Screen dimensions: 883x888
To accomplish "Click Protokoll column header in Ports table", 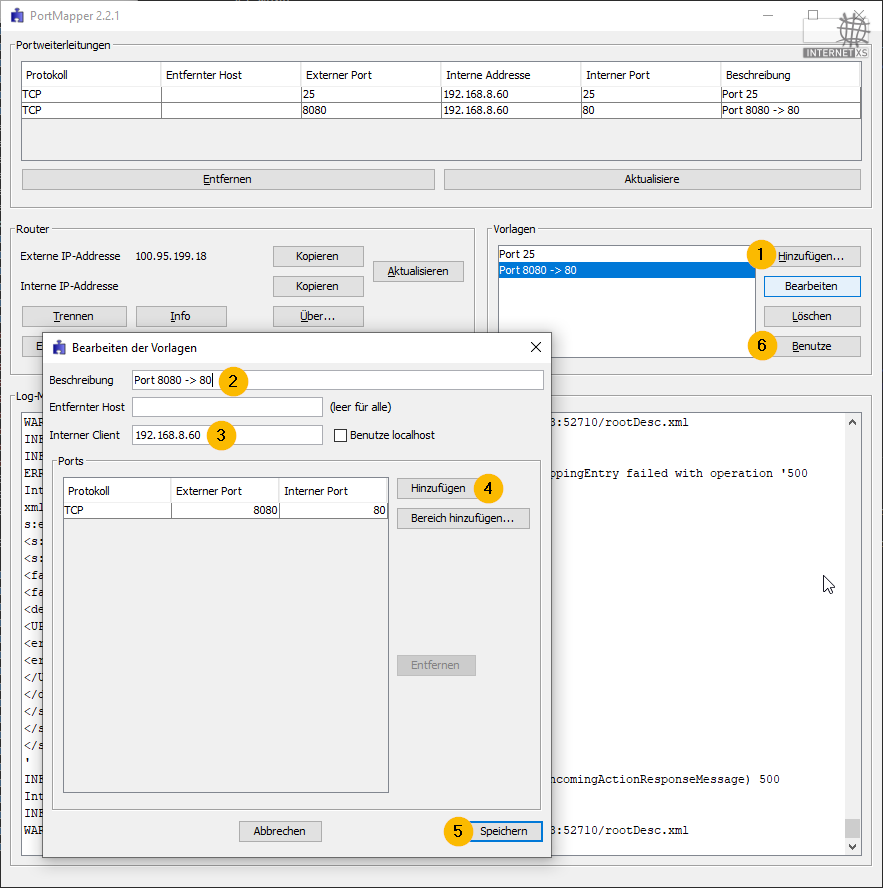I will point(117,491).
